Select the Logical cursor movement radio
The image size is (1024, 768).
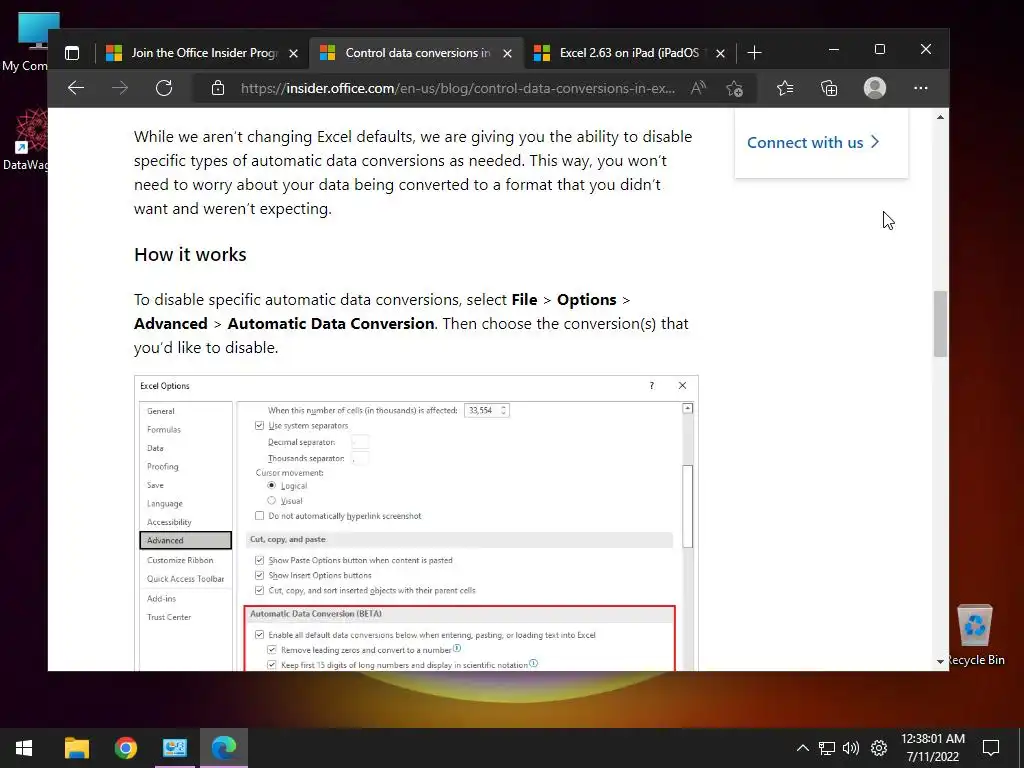pyautogui.click(x=272, y=485)
